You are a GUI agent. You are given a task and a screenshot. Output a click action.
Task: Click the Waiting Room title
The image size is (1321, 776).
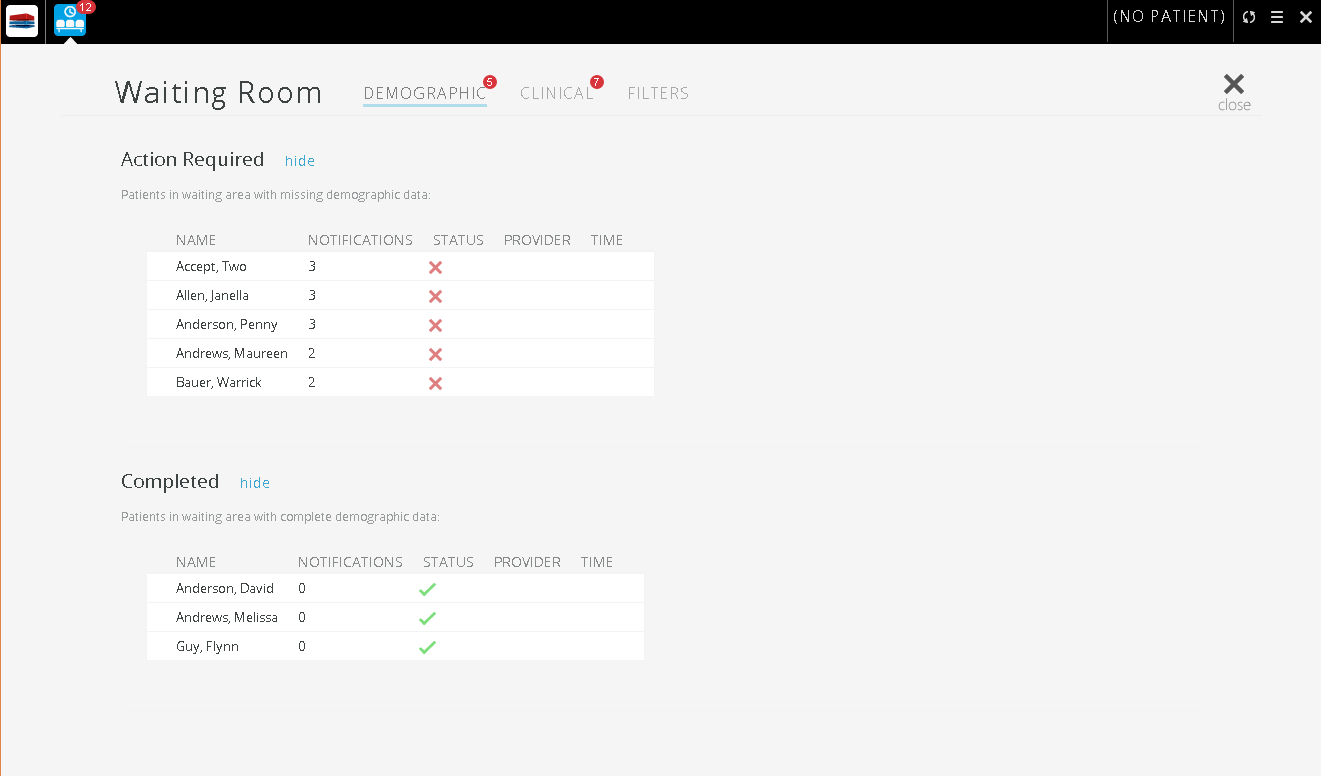(219, 92)
